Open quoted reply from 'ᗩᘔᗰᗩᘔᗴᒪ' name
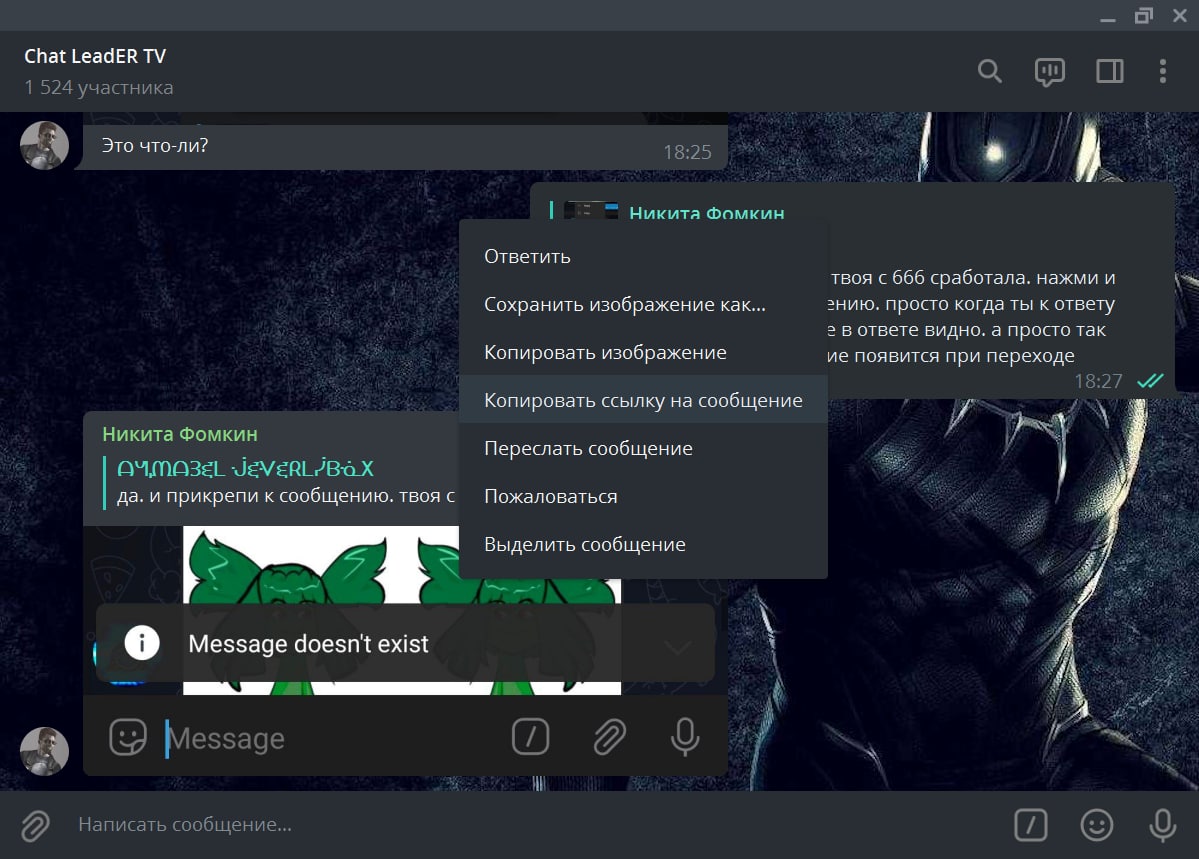This screenshot has height=859, width=1199. [x=245, y=468]
